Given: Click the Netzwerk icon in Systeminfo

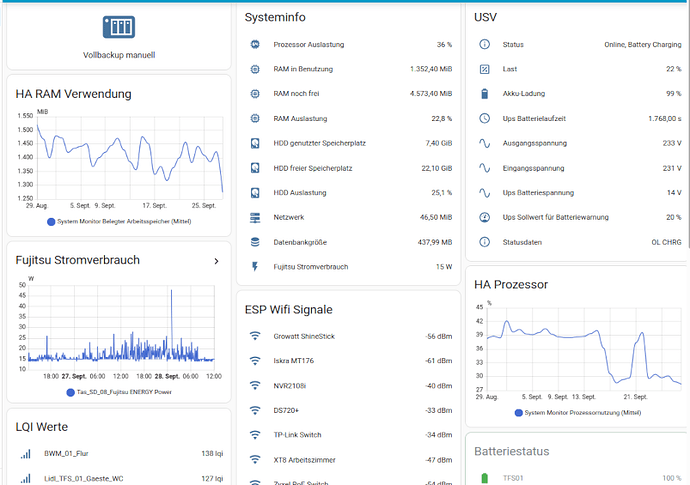Looking at the screenshot, I should [255, 217].
